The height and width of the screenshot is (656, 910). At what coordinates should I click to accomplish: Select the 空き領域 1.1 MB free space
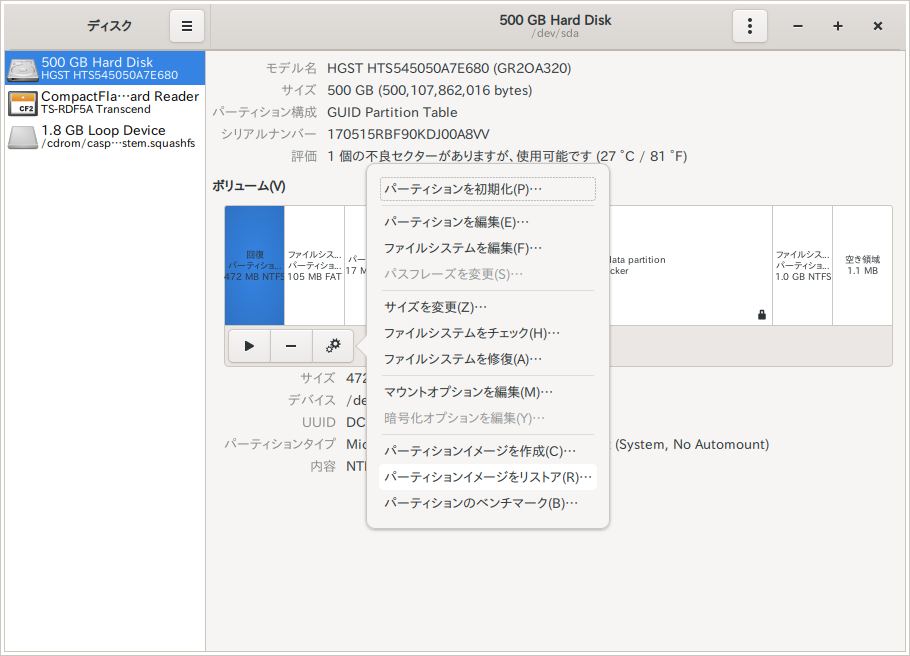862,265
